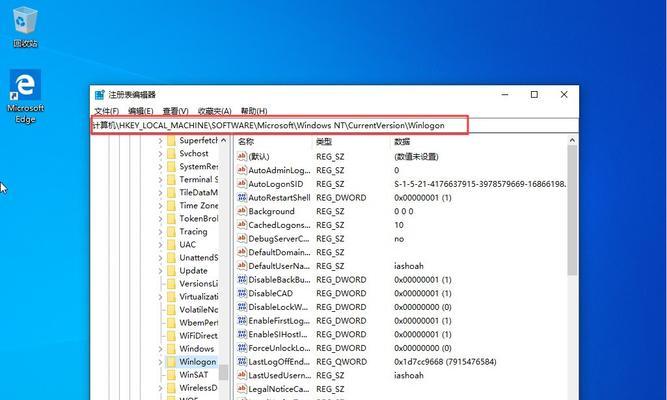Click the UAC folder icon in tree
Image resolution: width=667 pixels, height=400 pixels.
point(171,245)
